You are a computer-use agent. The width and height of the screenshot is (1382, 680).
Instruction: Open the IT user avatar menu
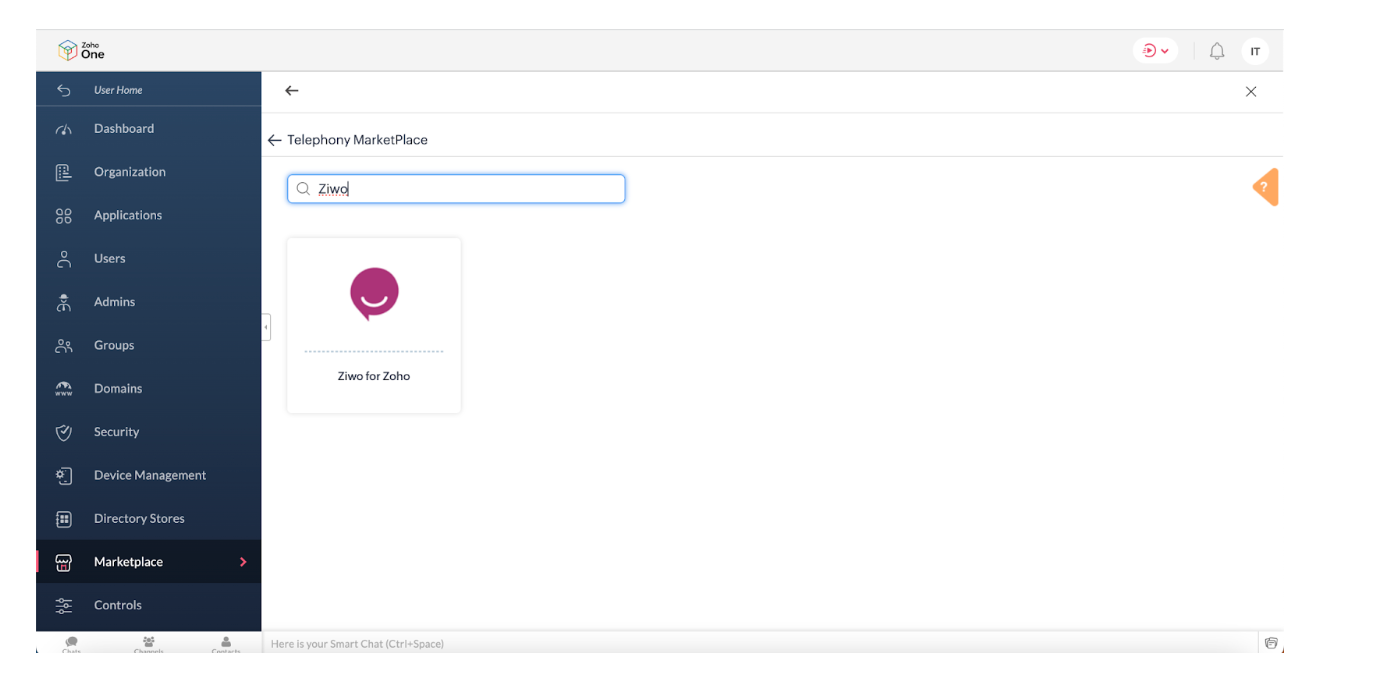[1255, 51]
